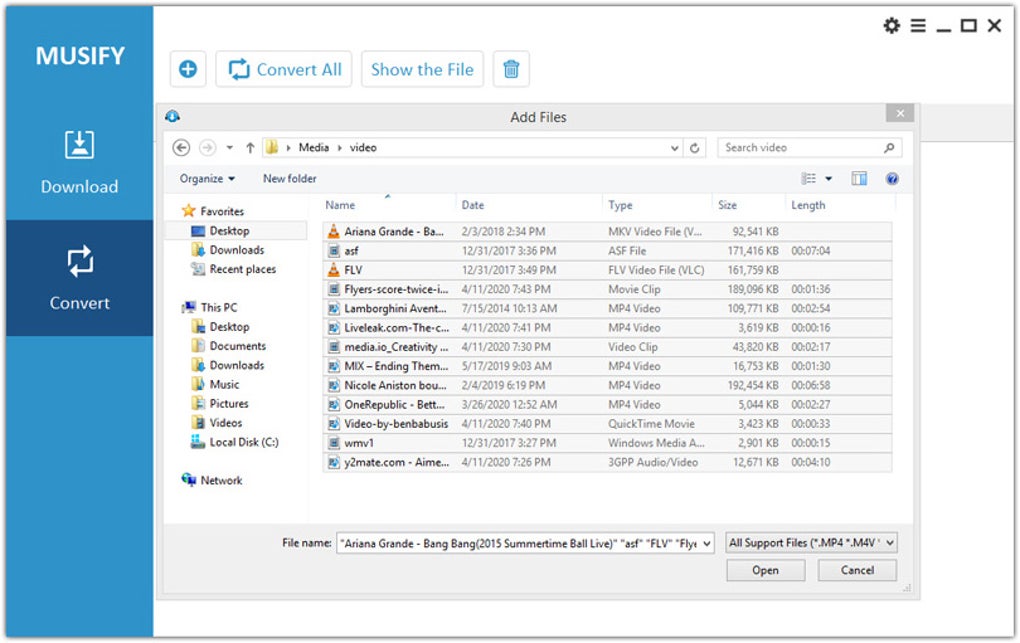Toggle the preview pane icon
The image size is (1020, 643).
tap(859, 179)
